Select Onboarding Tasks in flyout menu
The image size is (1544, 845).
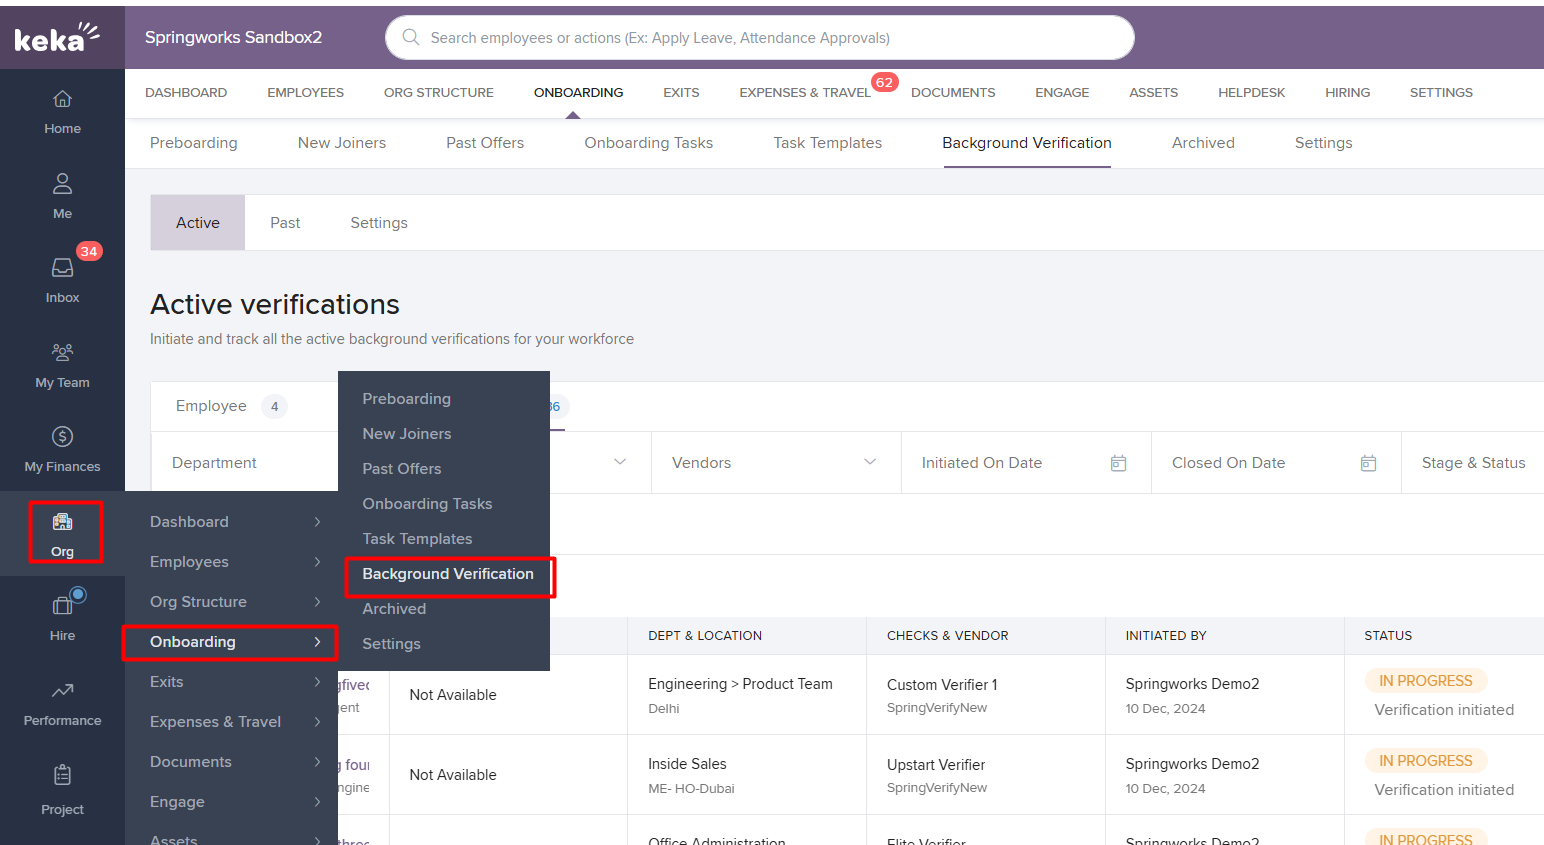pos(427,503)
